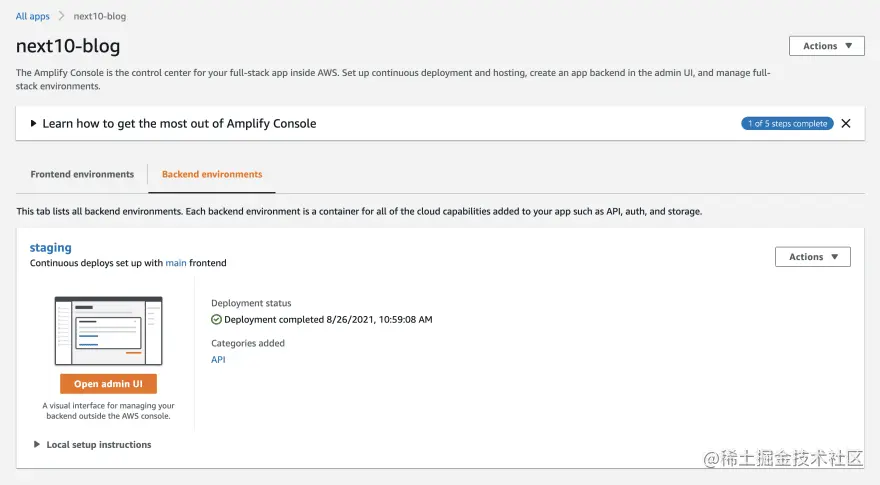880x485 pixels.
Task: Click the Deployment completed timestamp text
Action: [328, 320]
